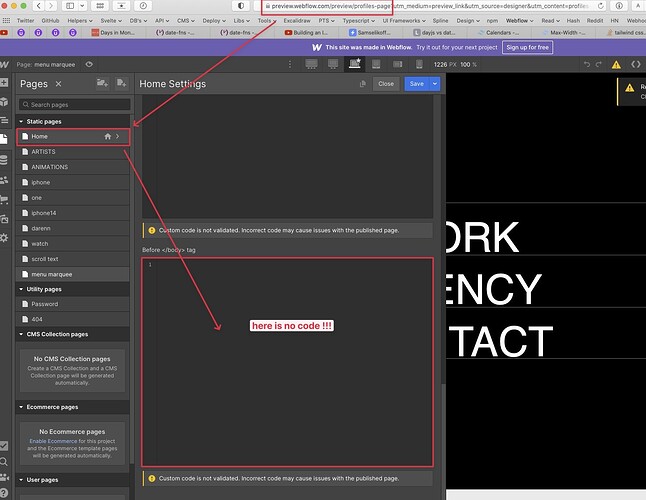This screenshot has height=500, width=646.
Task: Select the menu marquee page
Action: [73, 274]
